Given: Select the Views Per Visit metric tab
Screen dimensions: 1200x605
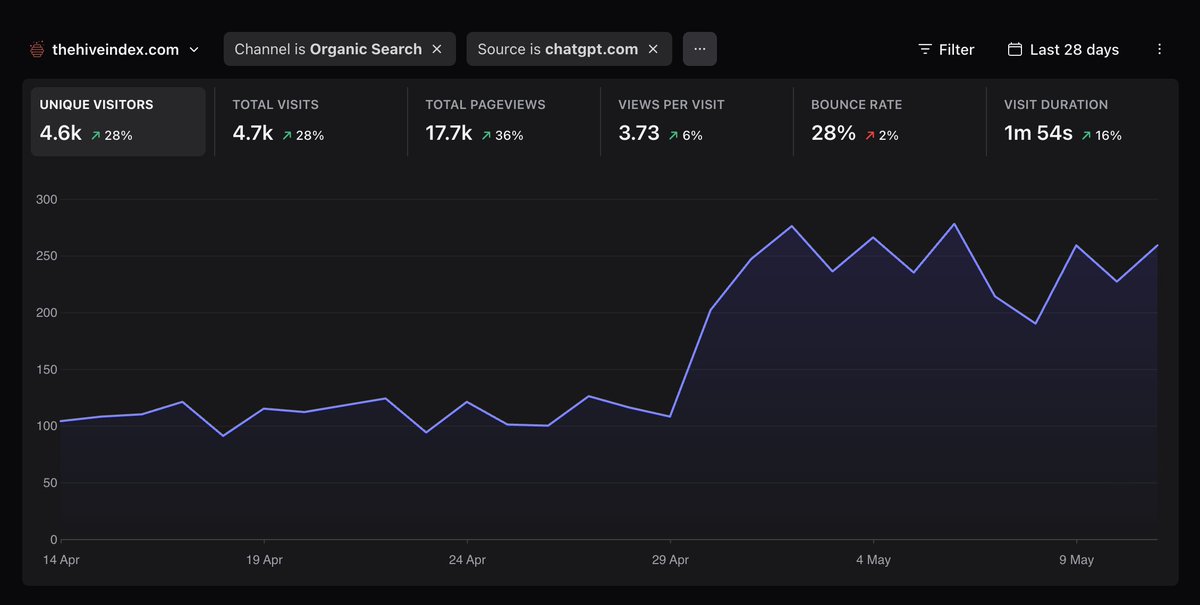Looking at the screenshot, I should tap(697, 121).
